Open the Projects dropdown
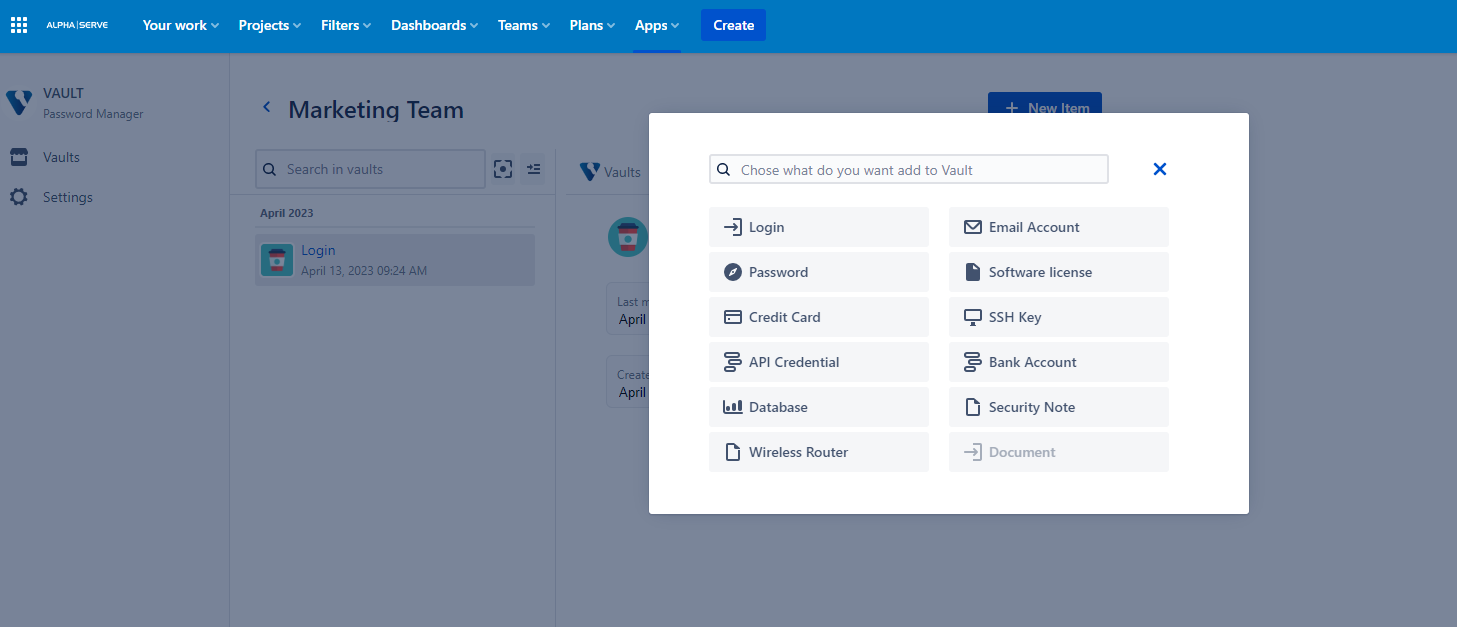1457x627 pixels. [x=268, y=26]
